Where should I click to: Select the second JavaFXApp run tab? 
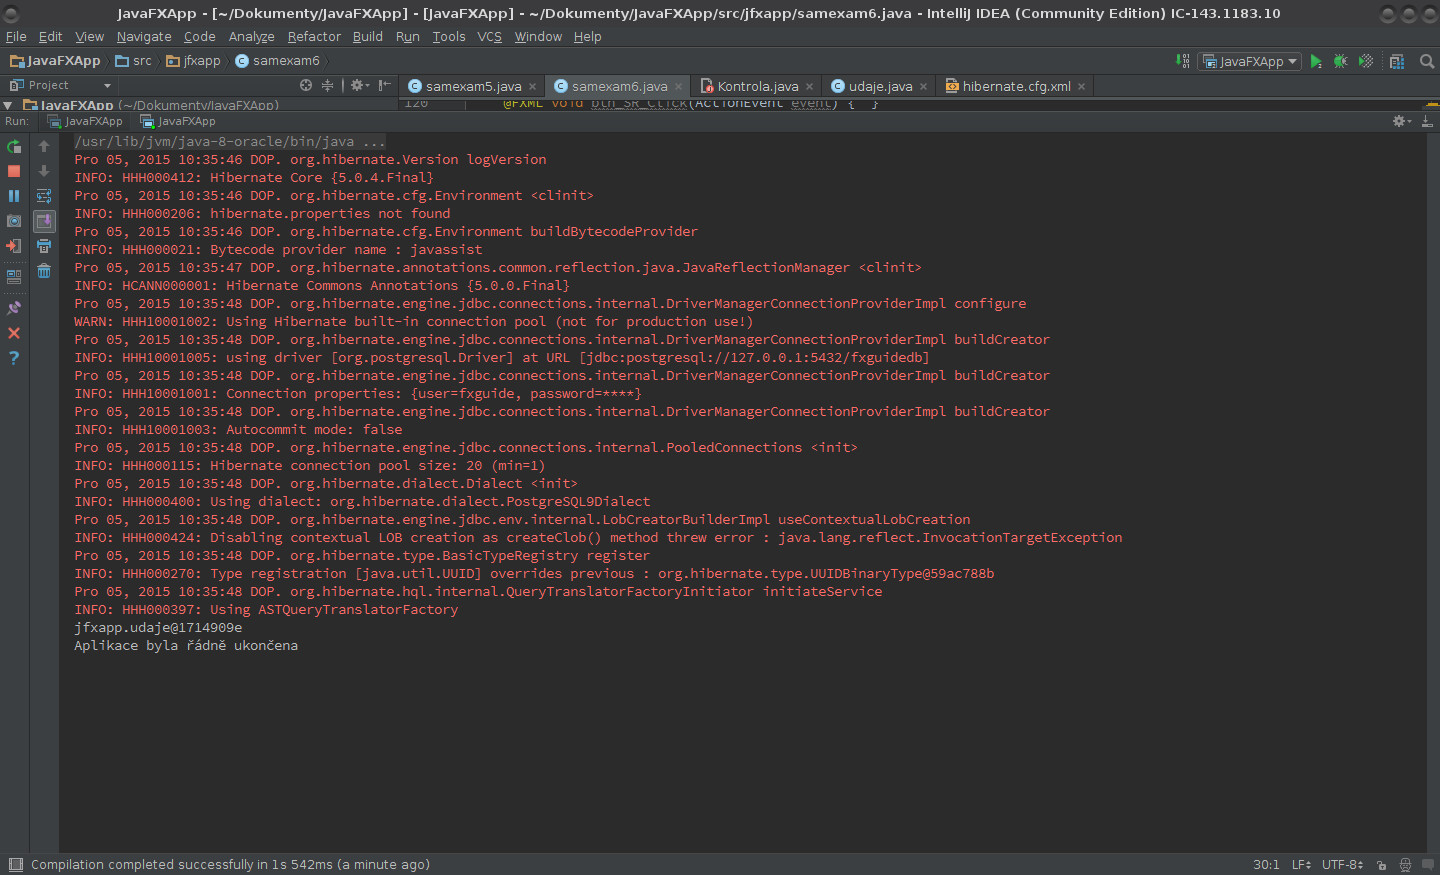pos(178,121)
